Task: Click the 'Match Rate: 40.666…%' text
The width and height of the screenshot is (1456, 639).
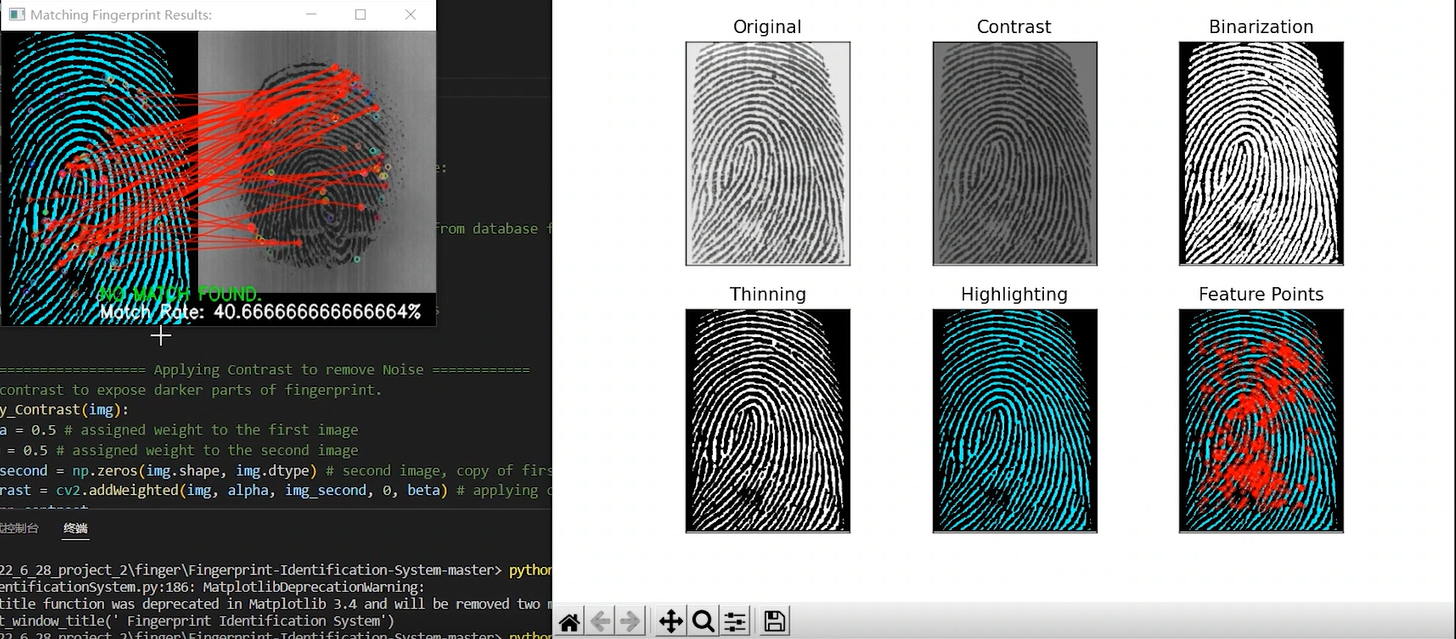Action: click(x=260, y=312)
